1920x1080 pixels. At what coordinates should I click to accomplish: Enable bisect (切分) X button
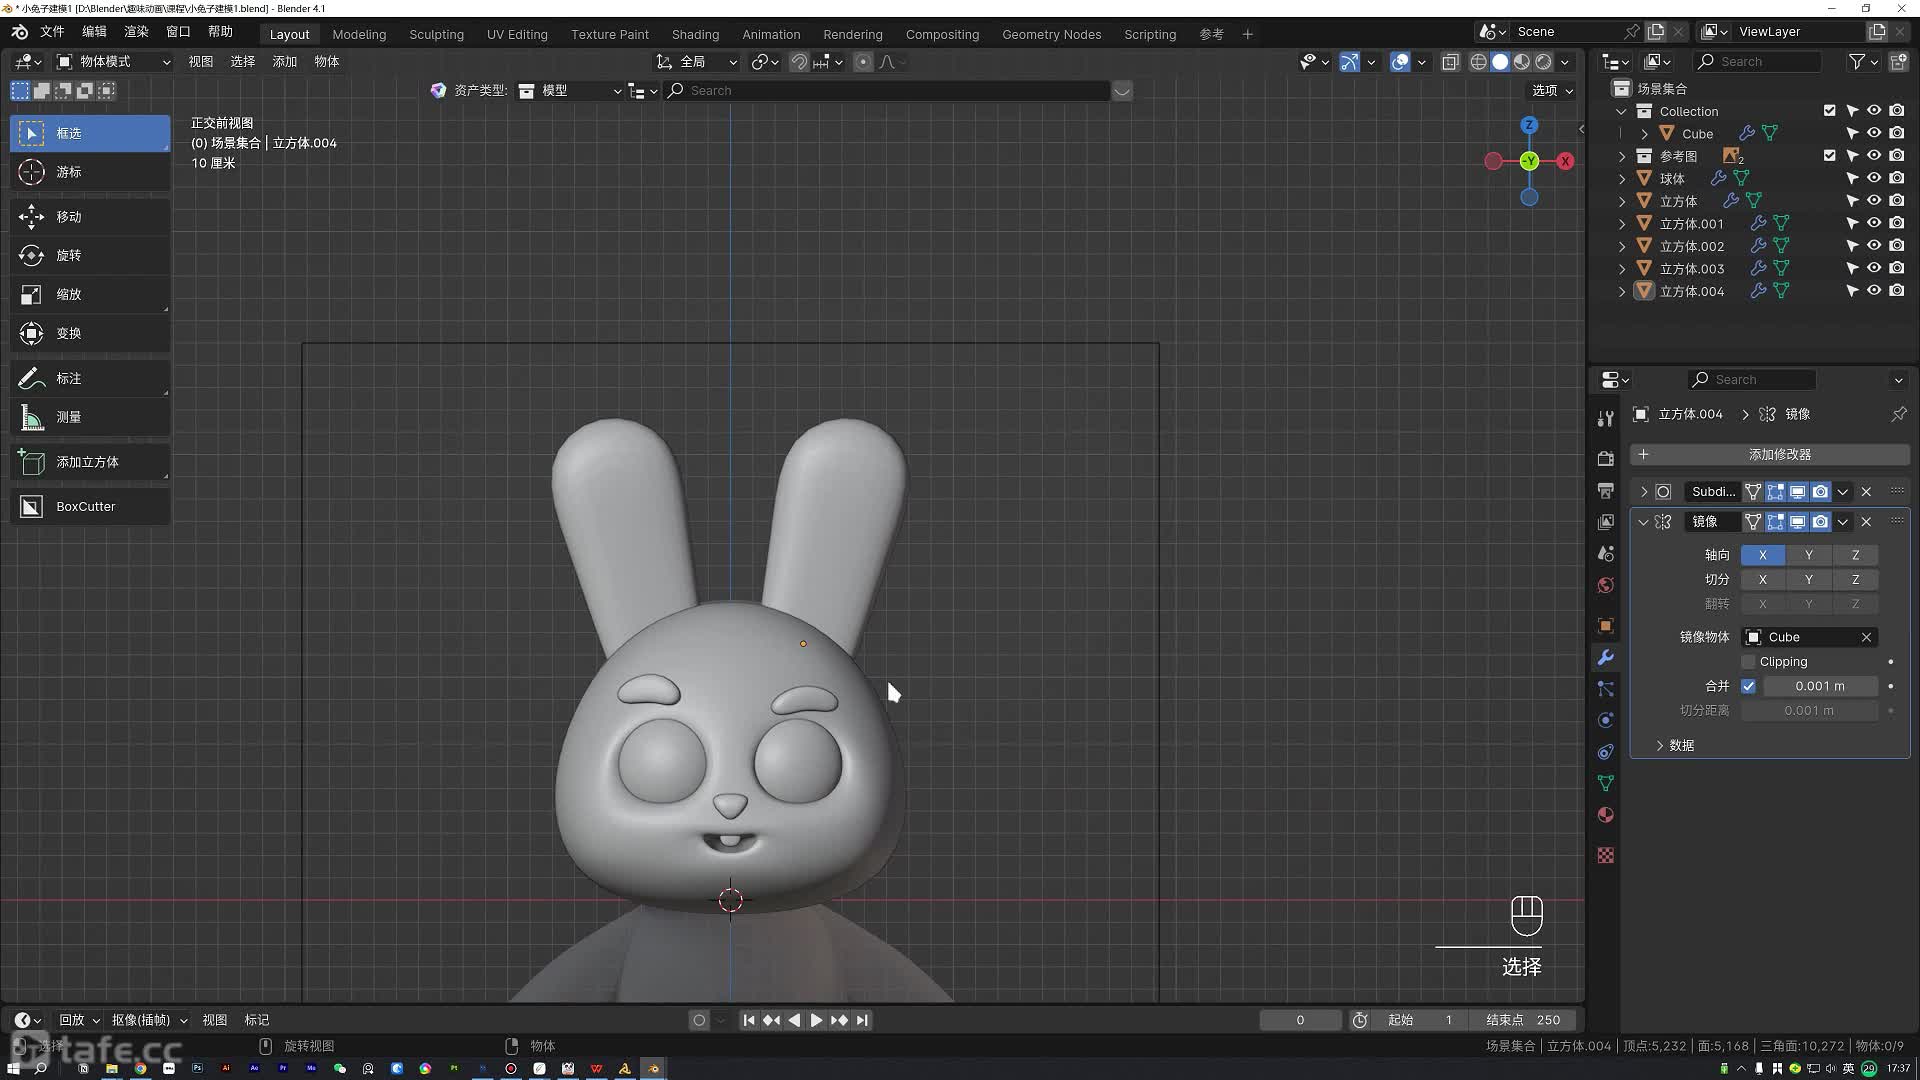1762,580
